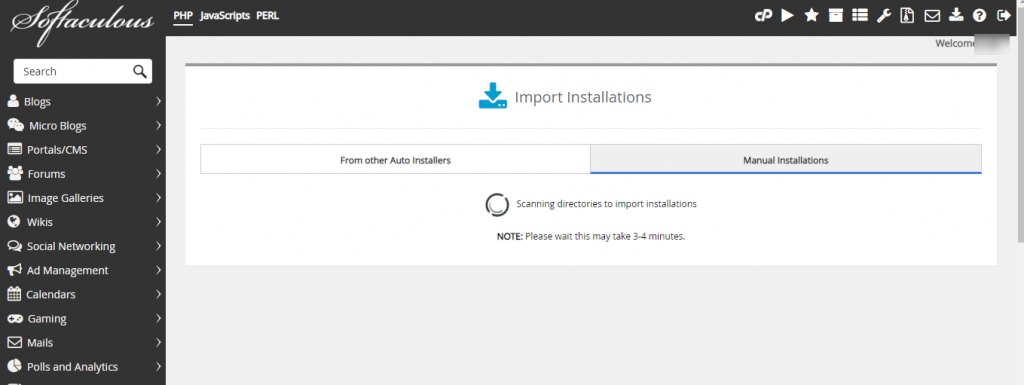Open email settings envelope icon
The width and height of the screenshot is (1024, 385).
932,16
